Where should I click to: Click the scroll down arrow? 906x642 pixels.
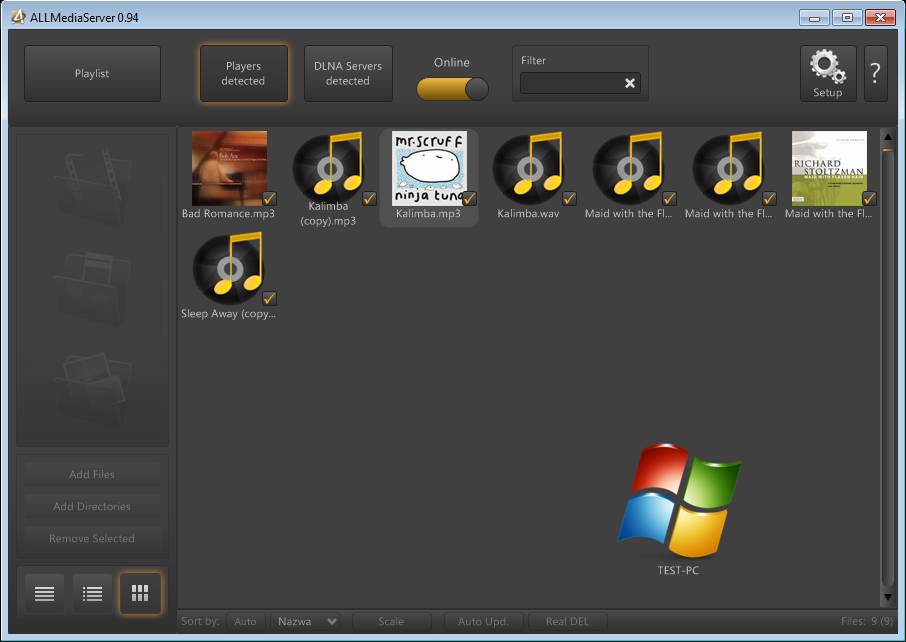[x=887, y=597]
